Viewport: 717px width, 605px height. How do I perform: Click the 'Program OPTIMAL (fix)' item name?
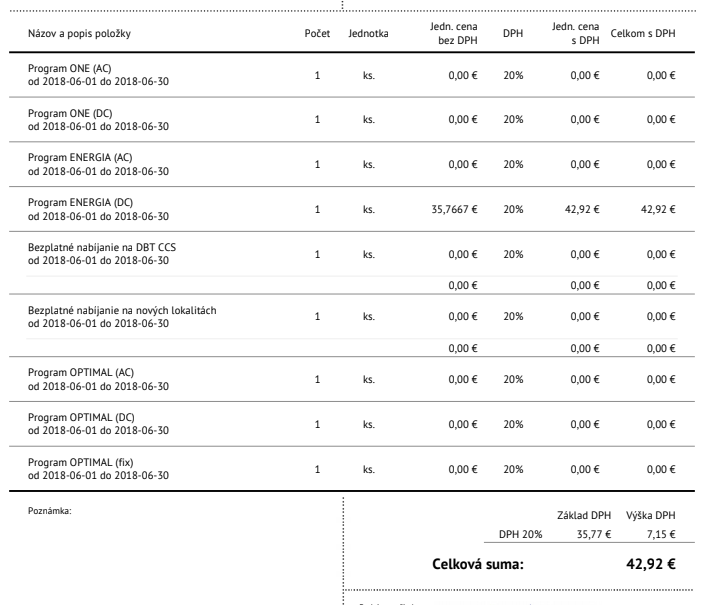pyautogui.click(x=80, y=462)
